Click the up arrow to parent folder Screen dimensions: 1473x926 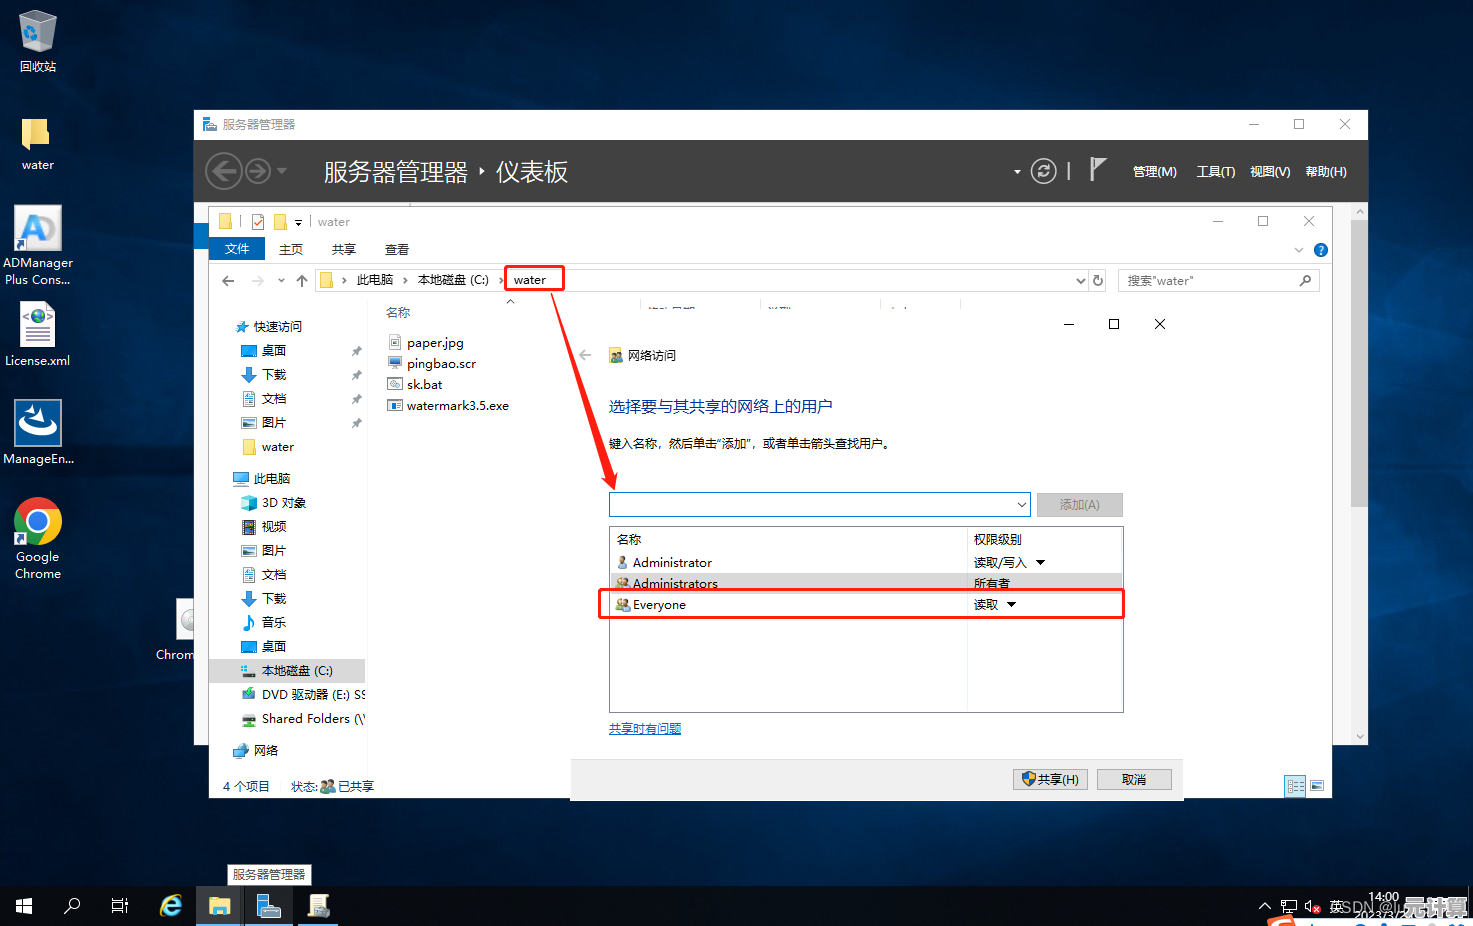coord(302,281)
